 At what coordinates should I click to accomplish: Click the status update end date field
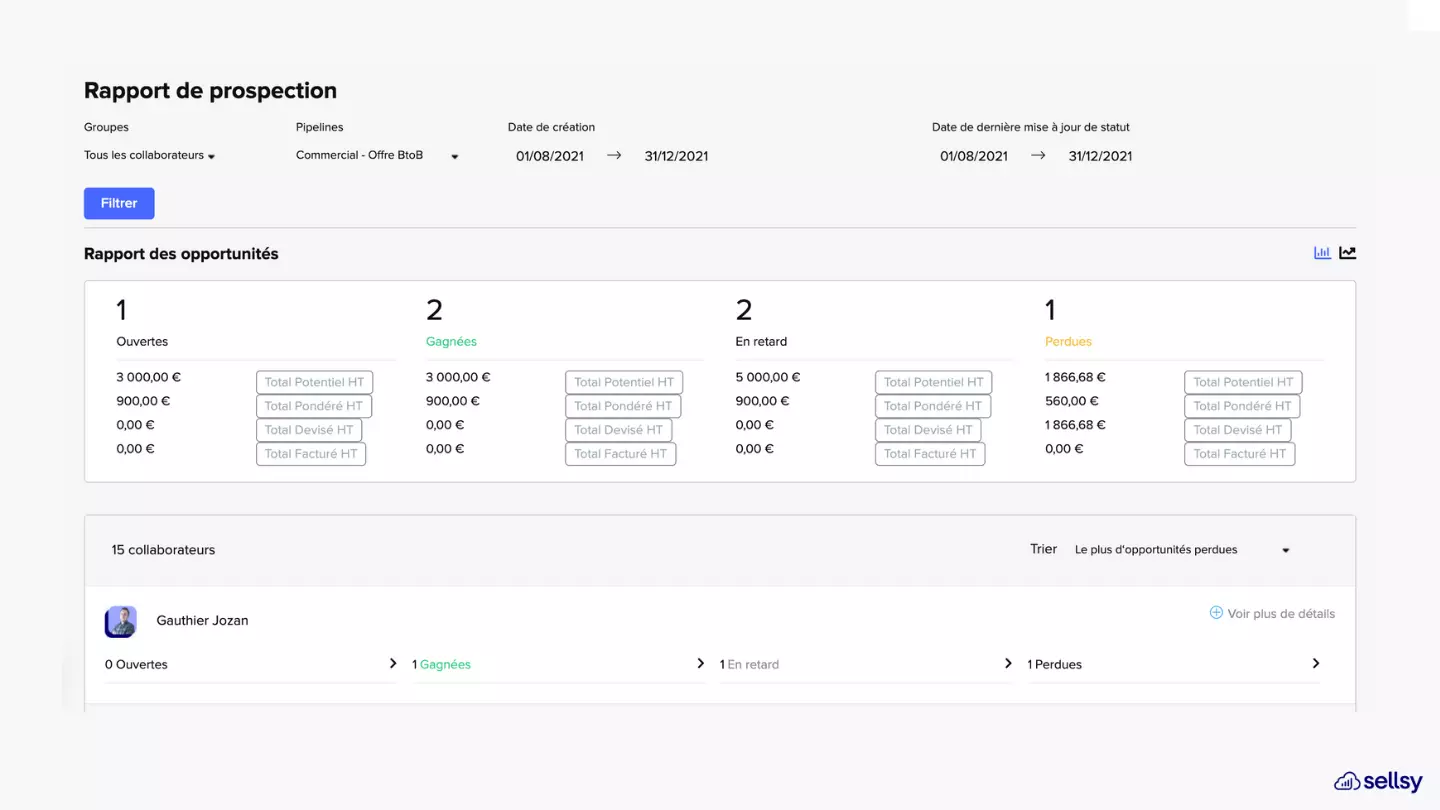coord(1100,156)
